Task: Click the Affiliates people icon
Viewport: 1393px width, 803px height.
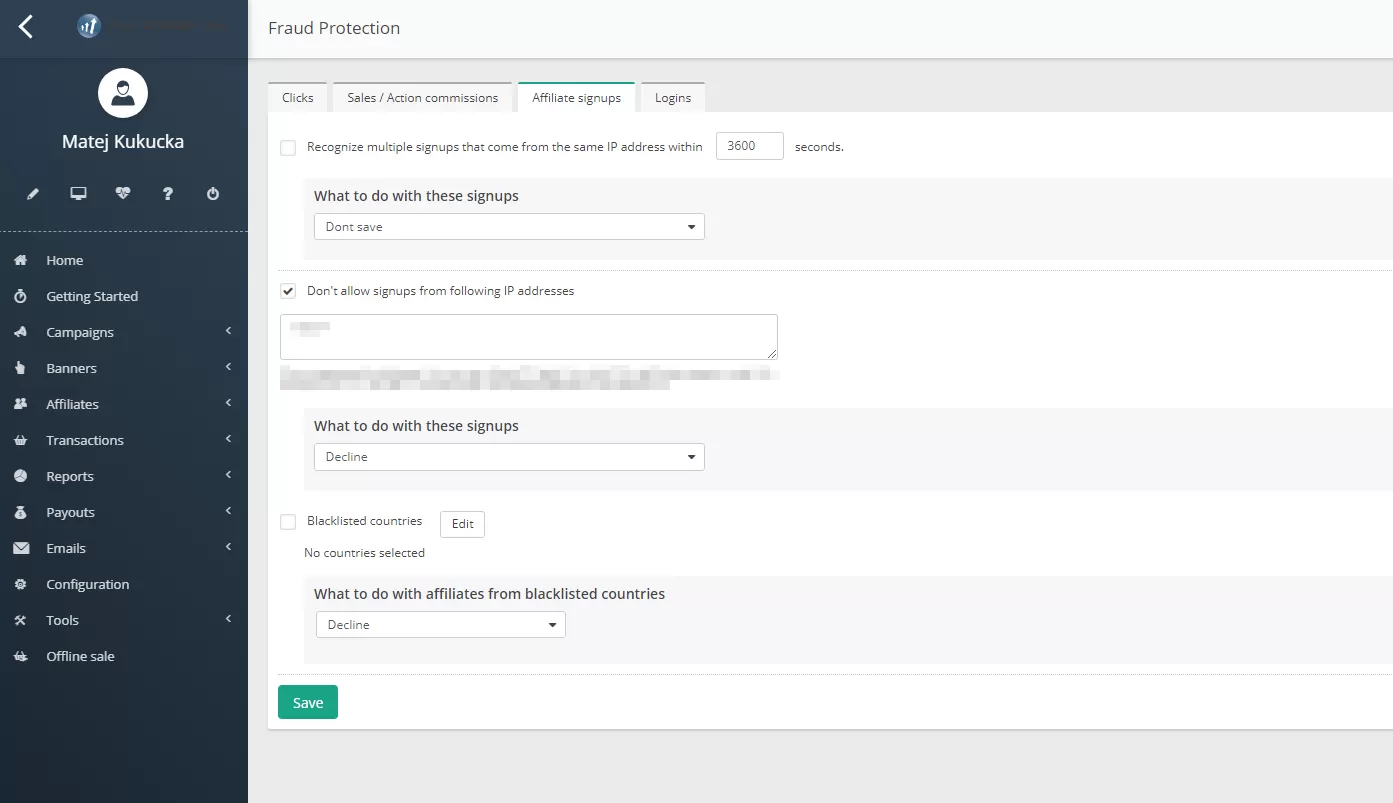Action: coord(20,404)
